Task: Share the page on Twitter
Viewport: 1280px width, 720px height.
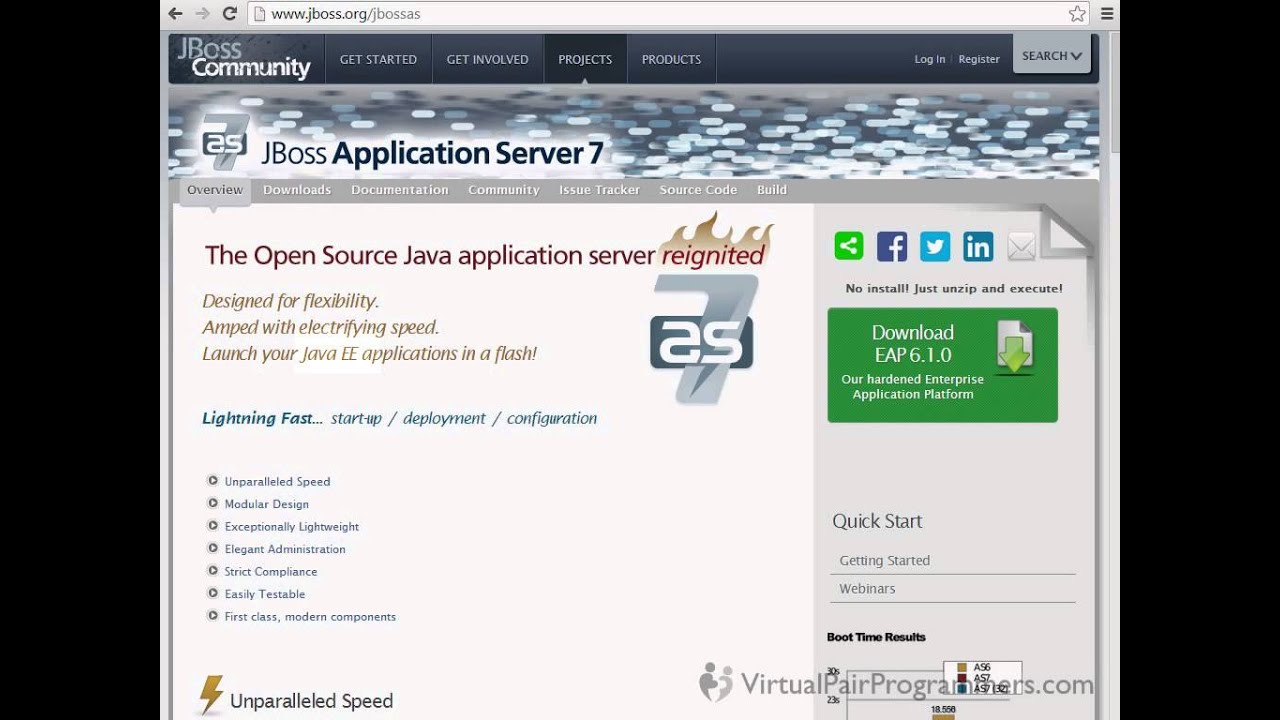Action: [935, 246]
